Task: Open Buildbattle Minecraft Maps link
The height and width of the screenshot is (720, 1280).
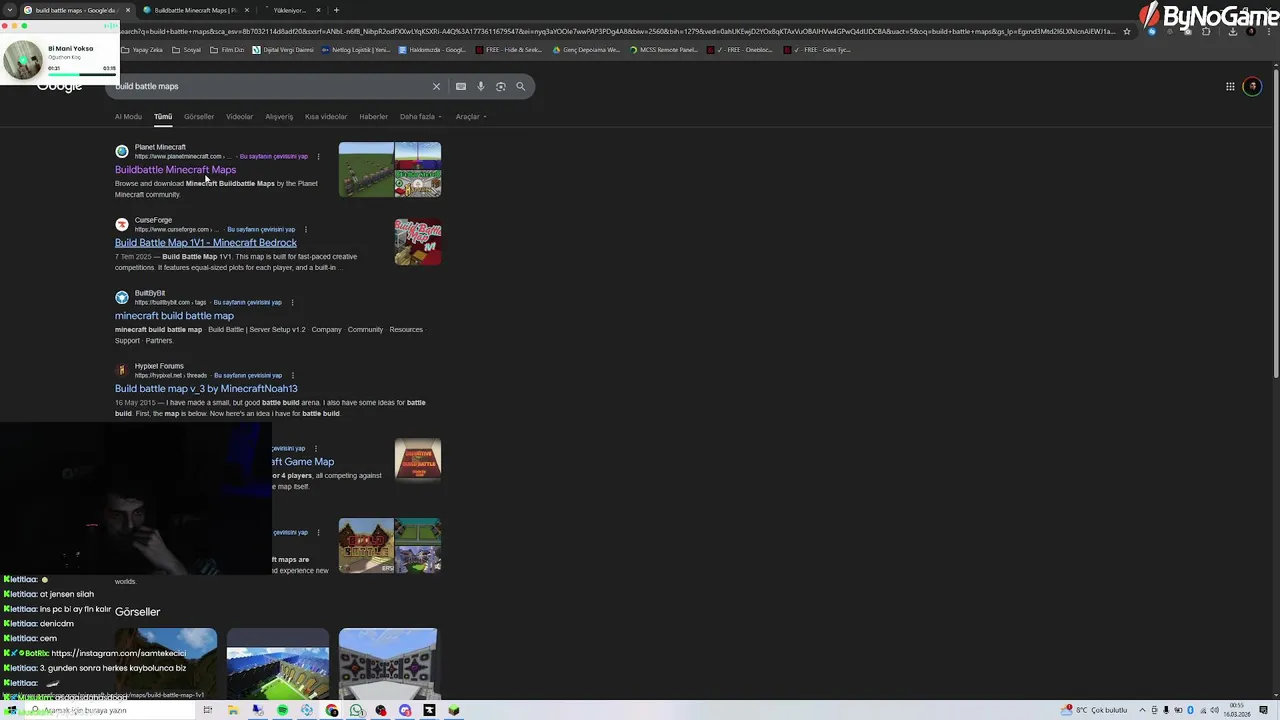Action: click(x=175, y=170)
